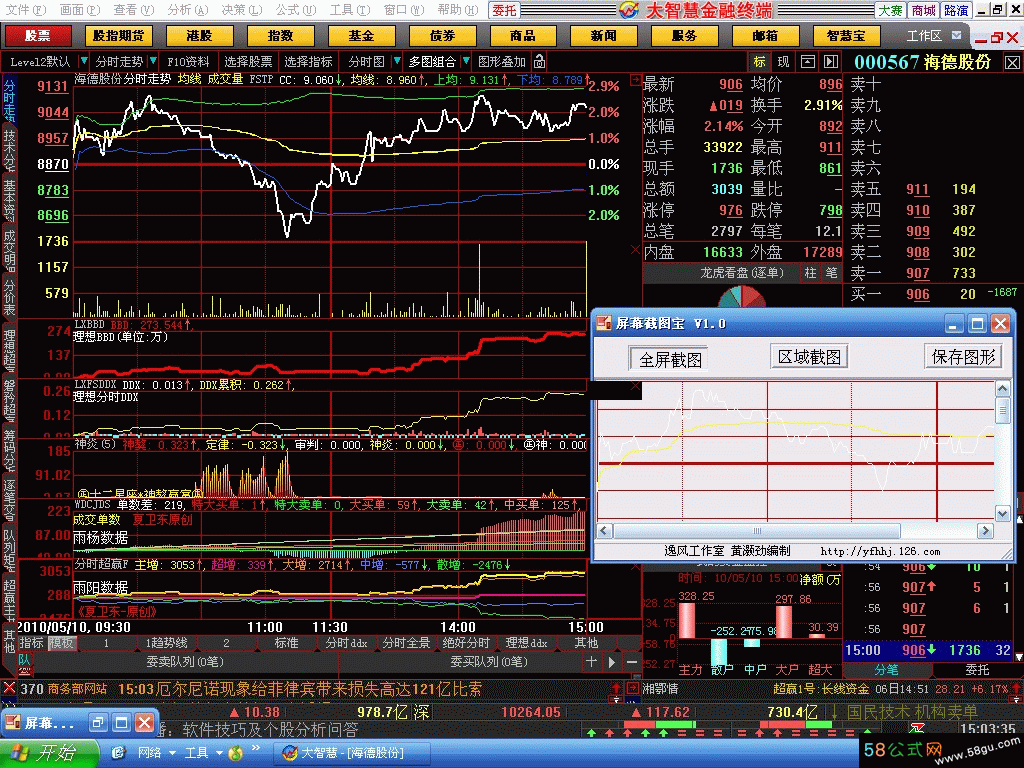
Task: Open the 大赛 link in title bar
Action: [889, 10]
